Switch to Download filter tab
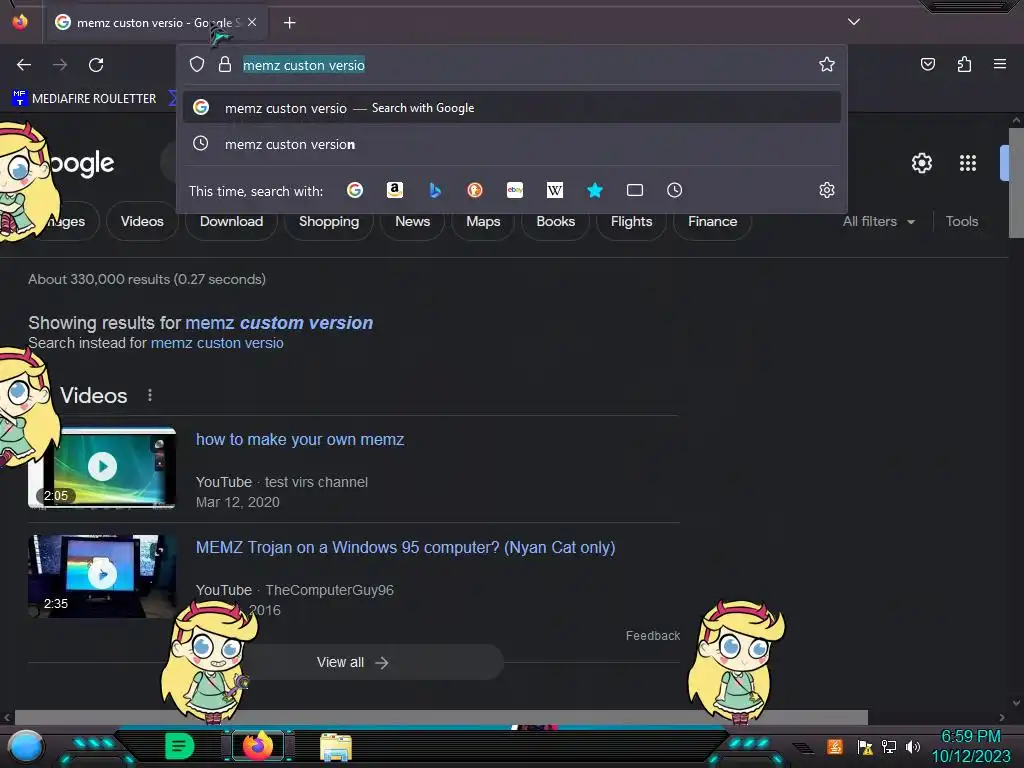 point(231,221)
